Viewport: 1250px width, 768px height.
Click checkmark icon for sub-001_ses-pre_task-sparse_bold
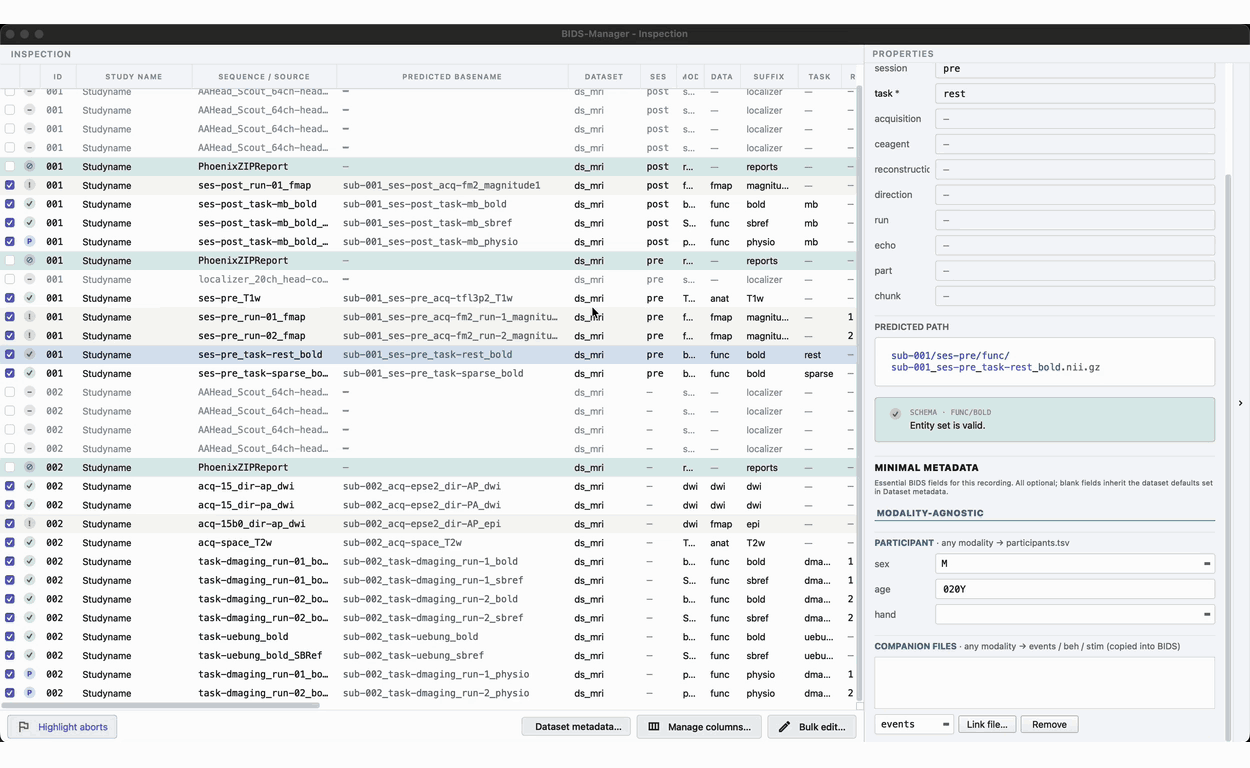click(x=30, y=373)
